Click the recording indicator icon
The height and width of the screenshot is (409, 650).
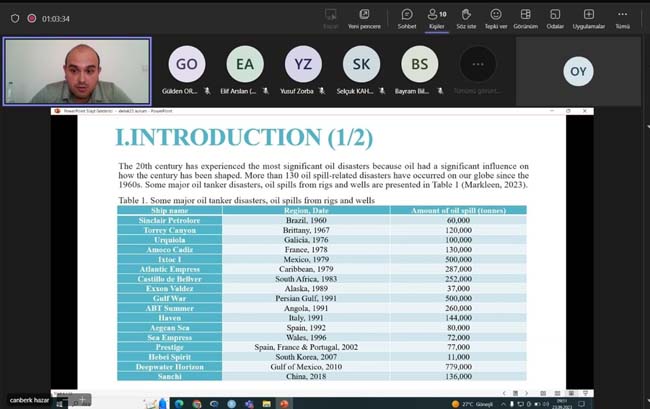[x=32, y=17]
